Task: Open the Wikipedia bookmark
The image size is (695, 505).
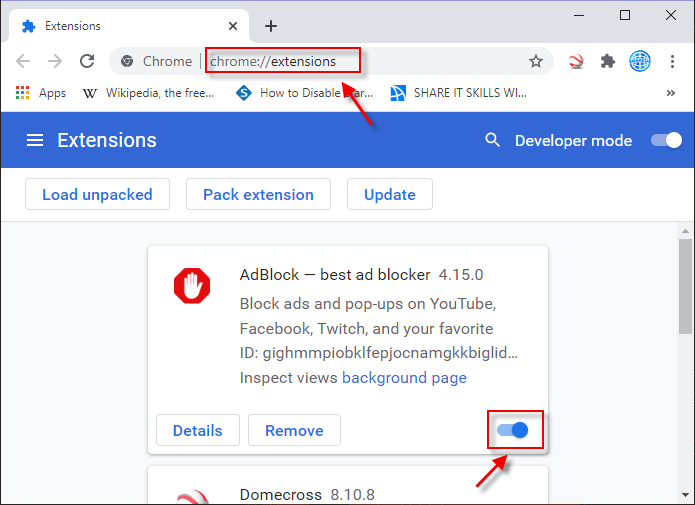Action: point(148,93)
